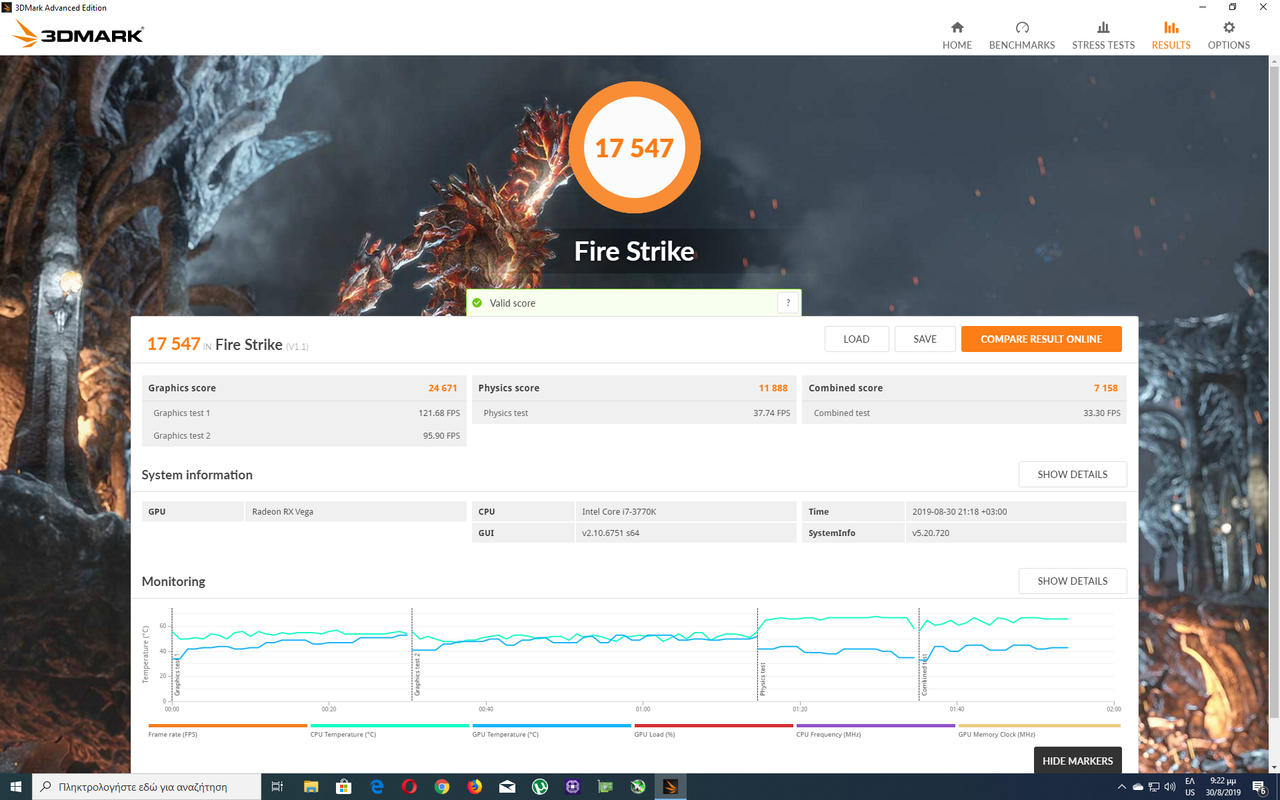The height and width of the screenshot is (800, 1280).
Task: Click the Physics score value 11 888
Action: tap(773, 388)
